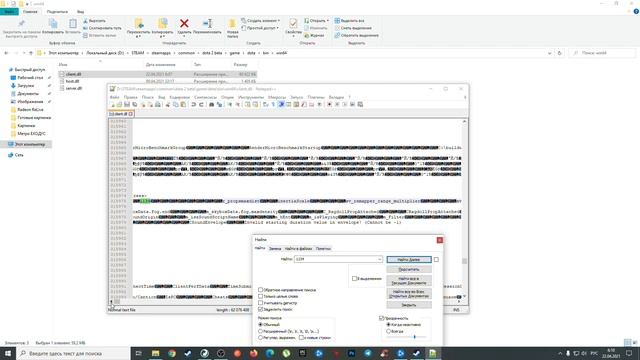Click New folder icon in Explorer ribbon
The image size is (640, 360).
(x=232, y=24)
